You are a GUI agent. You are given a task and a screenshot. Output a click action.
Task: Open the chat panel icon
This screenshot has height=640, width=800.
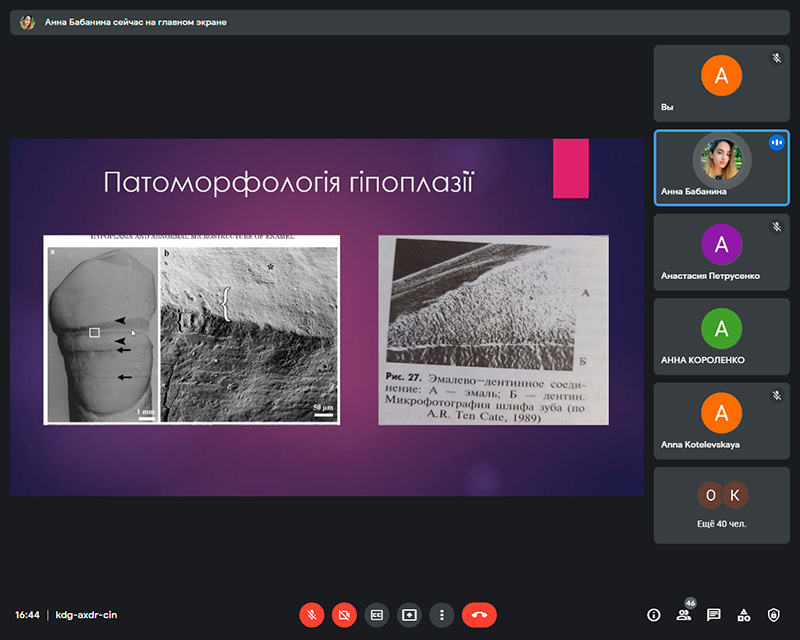pos(714,615)
